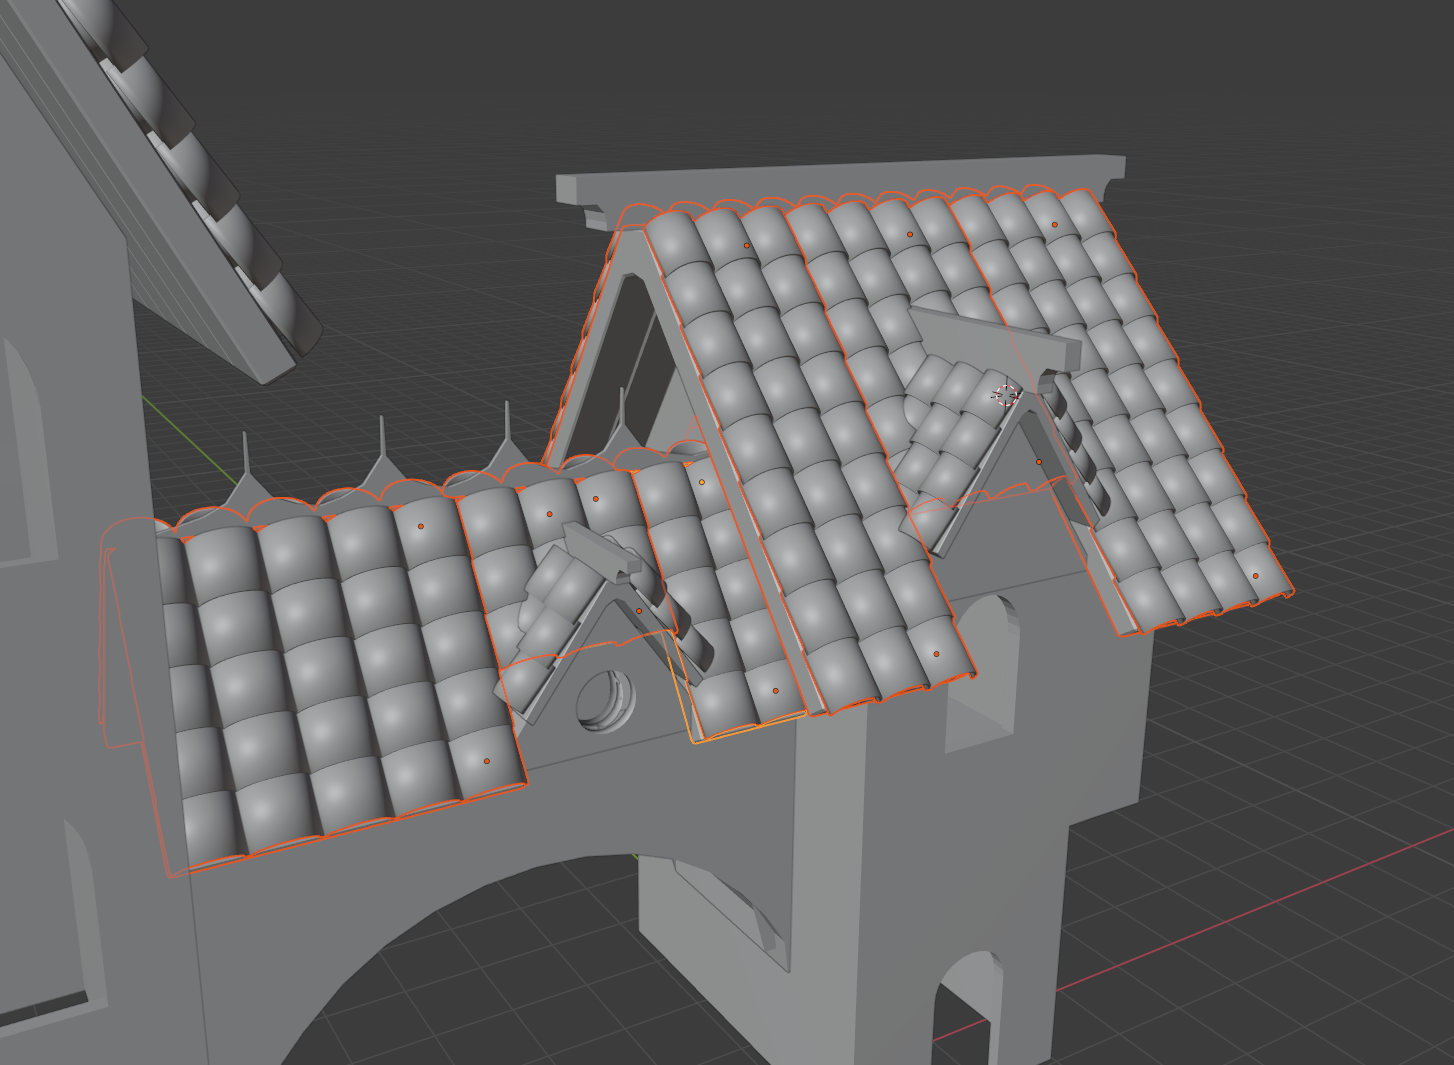1454x1065 pixels.
Task: Select the leftmost spike finial on the low roof ridge
Action: [x=247, y=475]
